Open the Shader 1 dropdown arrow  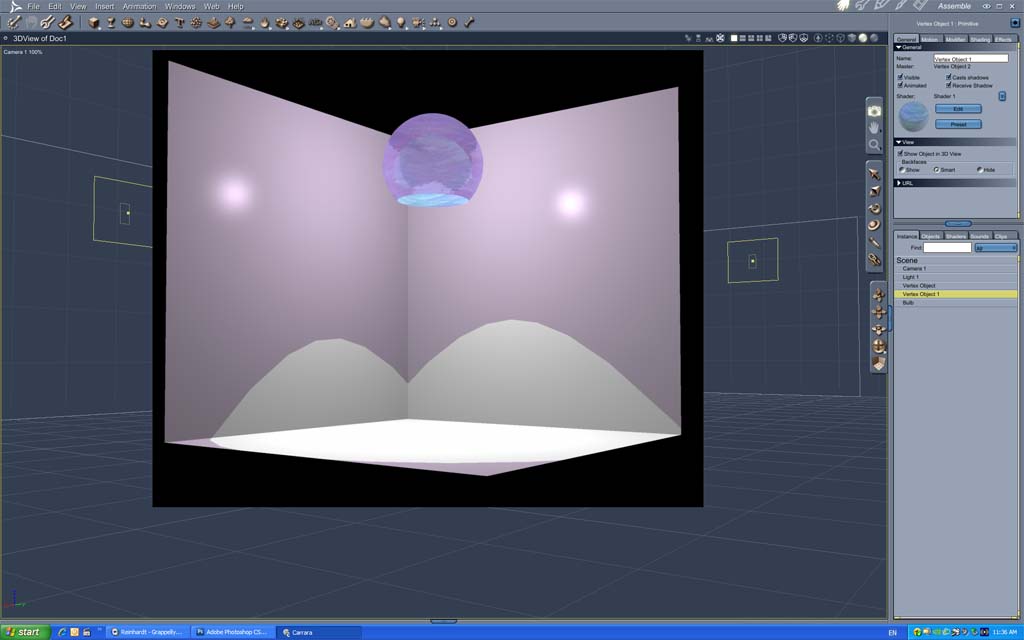pyautogui.click(x=1002, y=96)
